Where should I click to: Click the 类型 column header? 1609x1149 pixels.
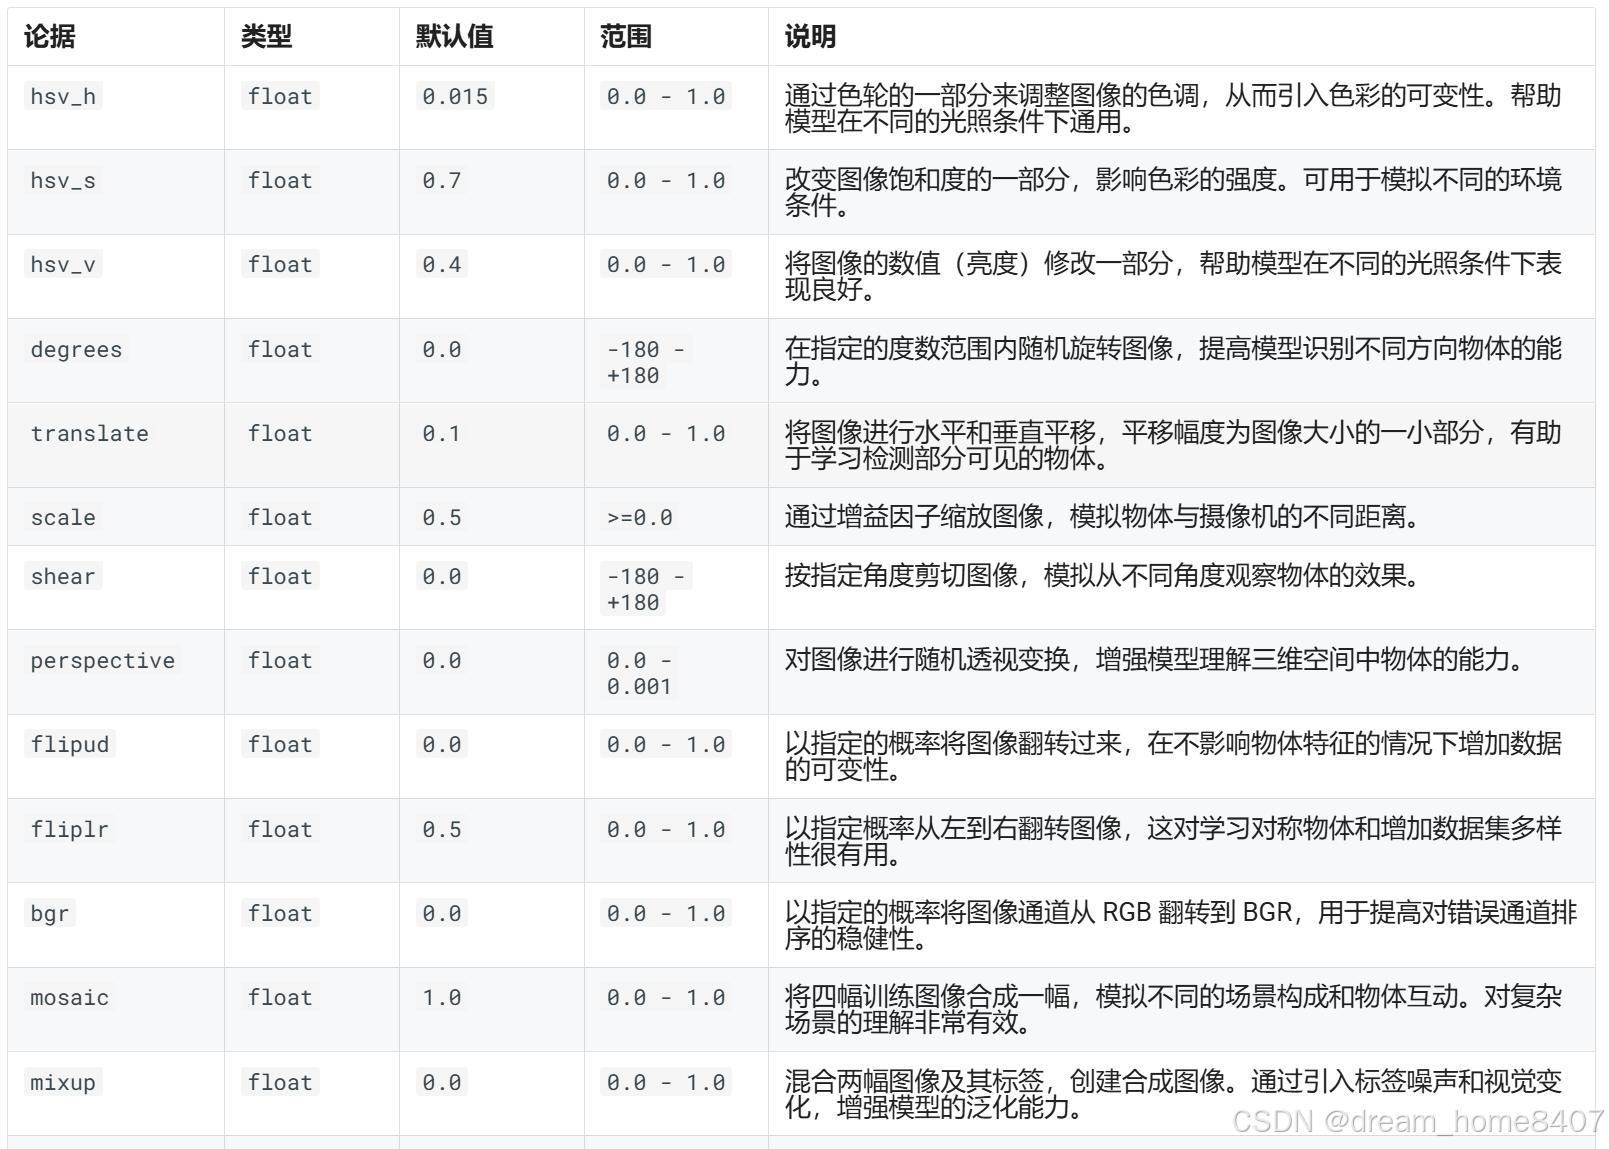click(x=267, y=36)
